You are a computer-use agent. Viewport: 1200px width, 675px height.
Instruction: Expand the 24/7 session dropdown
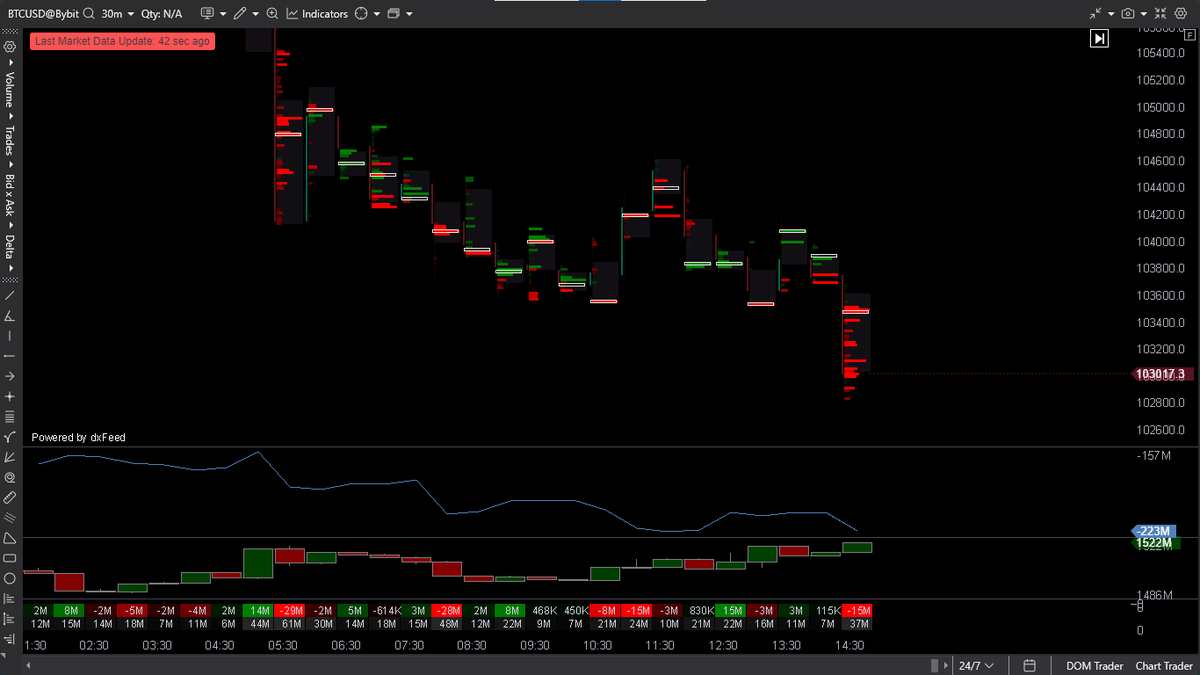point(978,665)
